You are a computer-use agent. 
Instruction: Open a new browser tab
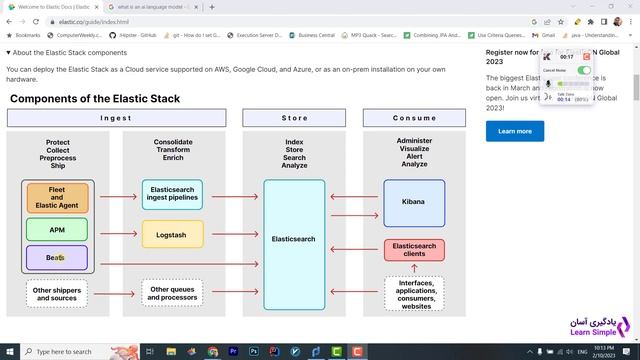coord(212,7)
